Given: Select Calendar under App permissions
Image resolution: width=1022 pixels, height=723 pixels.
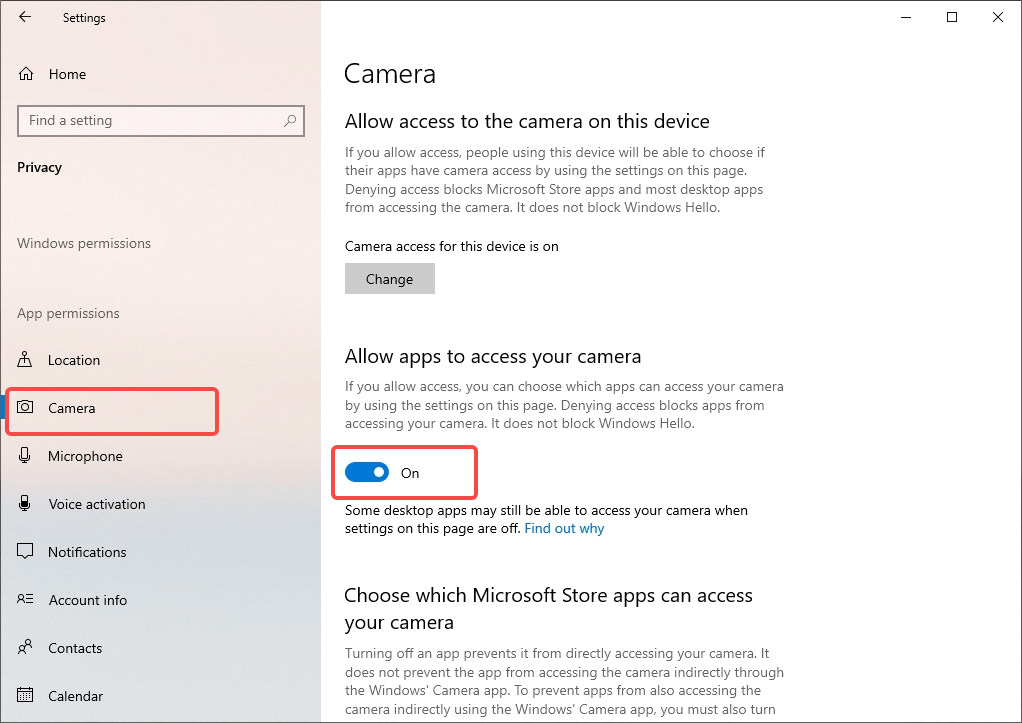Looking at the screenshot, I should [75, 695].
